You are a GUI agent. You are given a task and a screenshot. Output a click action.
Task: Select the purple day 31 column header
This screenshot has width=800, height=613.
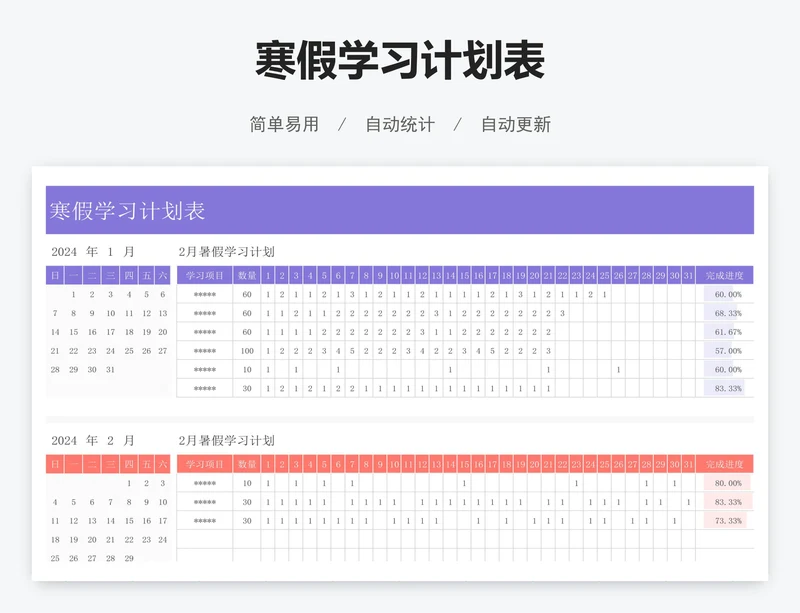pyautogui.click(x=688, y=276)
